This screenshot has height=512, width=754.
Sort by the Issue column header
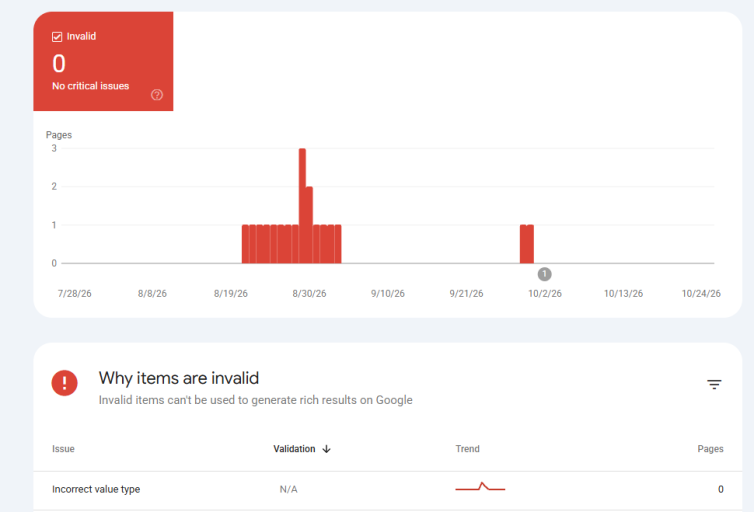coord(63,449)
